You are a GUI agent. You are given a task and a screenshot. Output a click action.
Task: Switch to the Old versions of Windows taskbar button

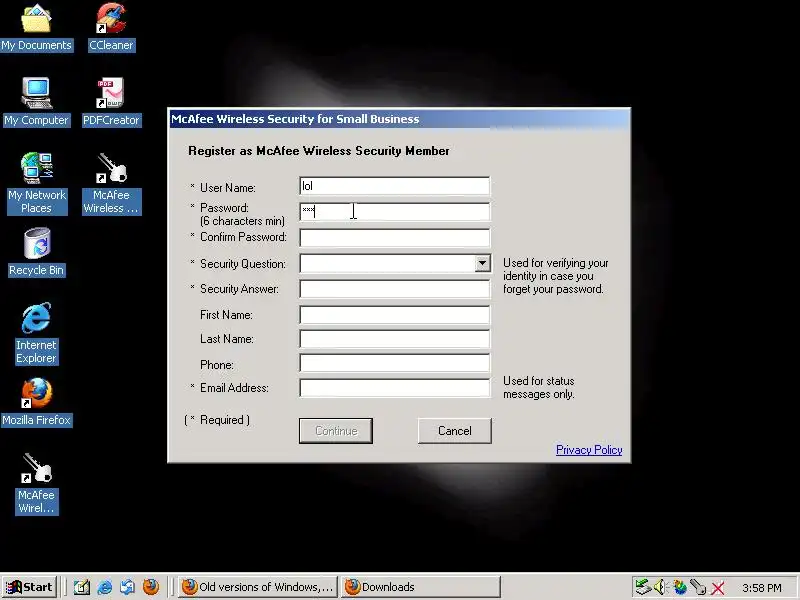[x=258, y=587]
